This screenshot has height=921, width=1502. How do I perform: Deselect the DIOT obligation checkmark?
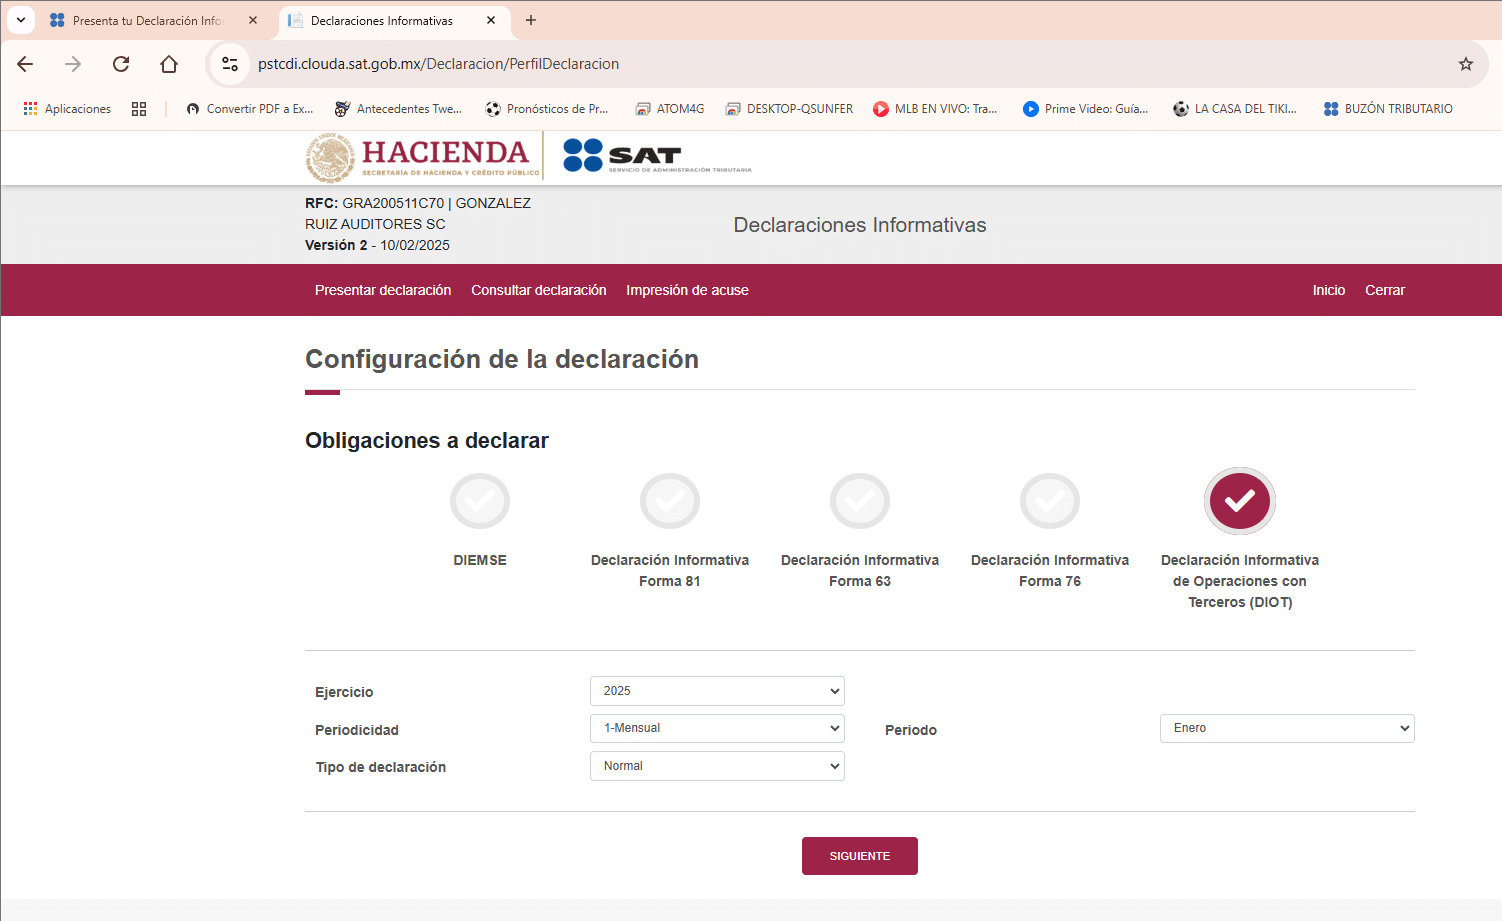pos(1239,500)
